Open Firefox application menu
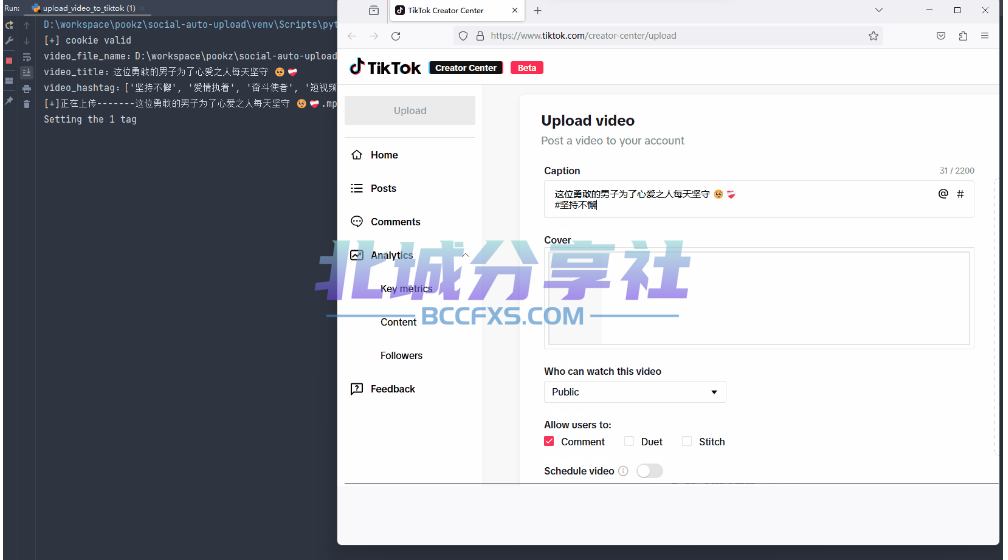 (x=984, y=36)
